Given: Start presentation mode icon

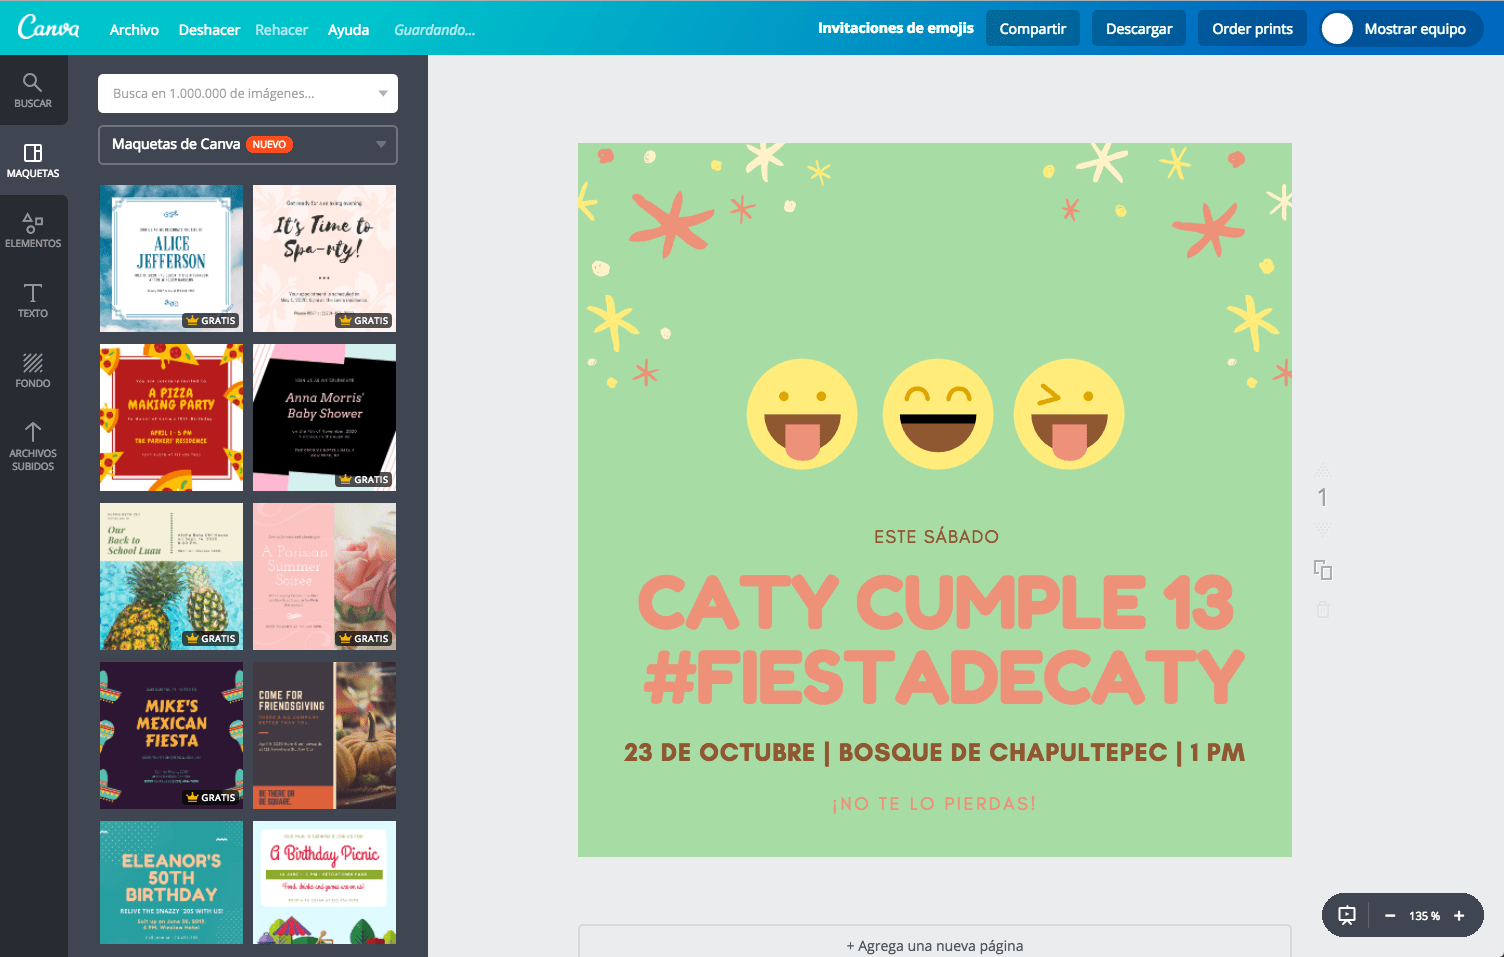Looking at the screenshot, I should coord(1347,915).
